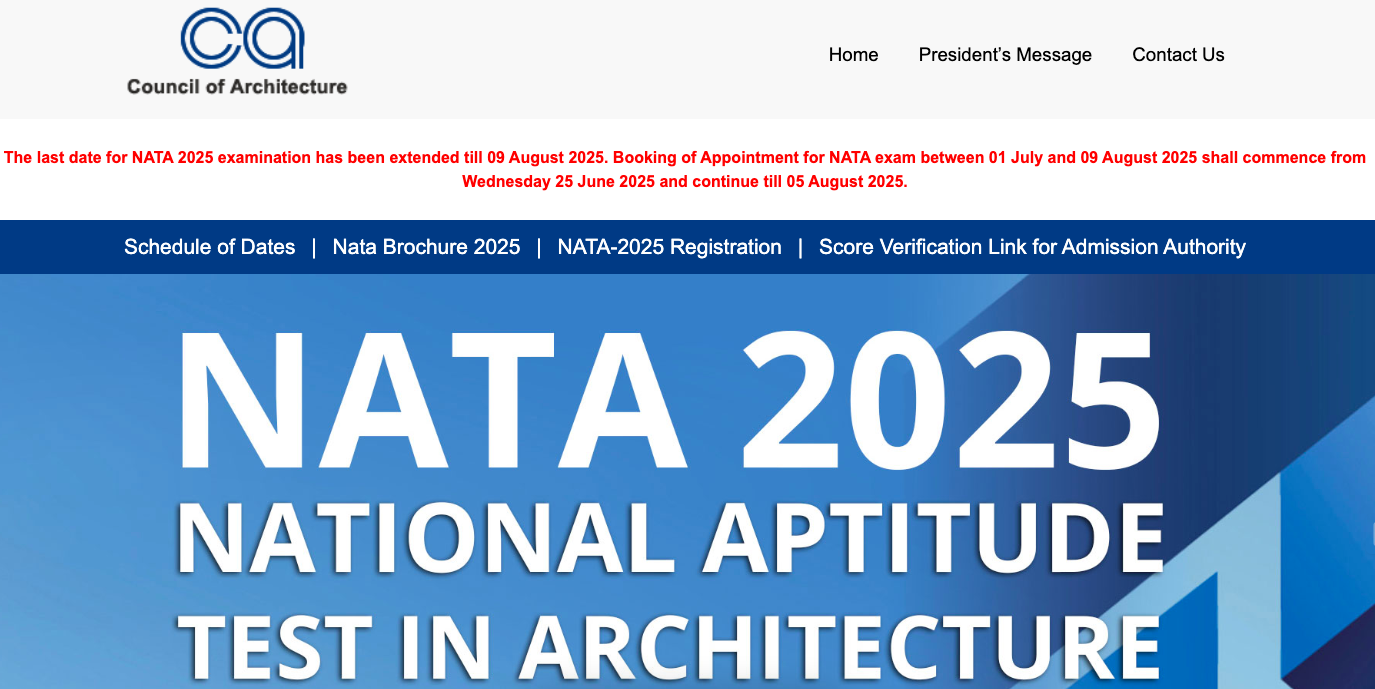Open Nata Brochure 2025 link
The height and width of the screenshot is (689, 1375).
(x=426, y=247)
